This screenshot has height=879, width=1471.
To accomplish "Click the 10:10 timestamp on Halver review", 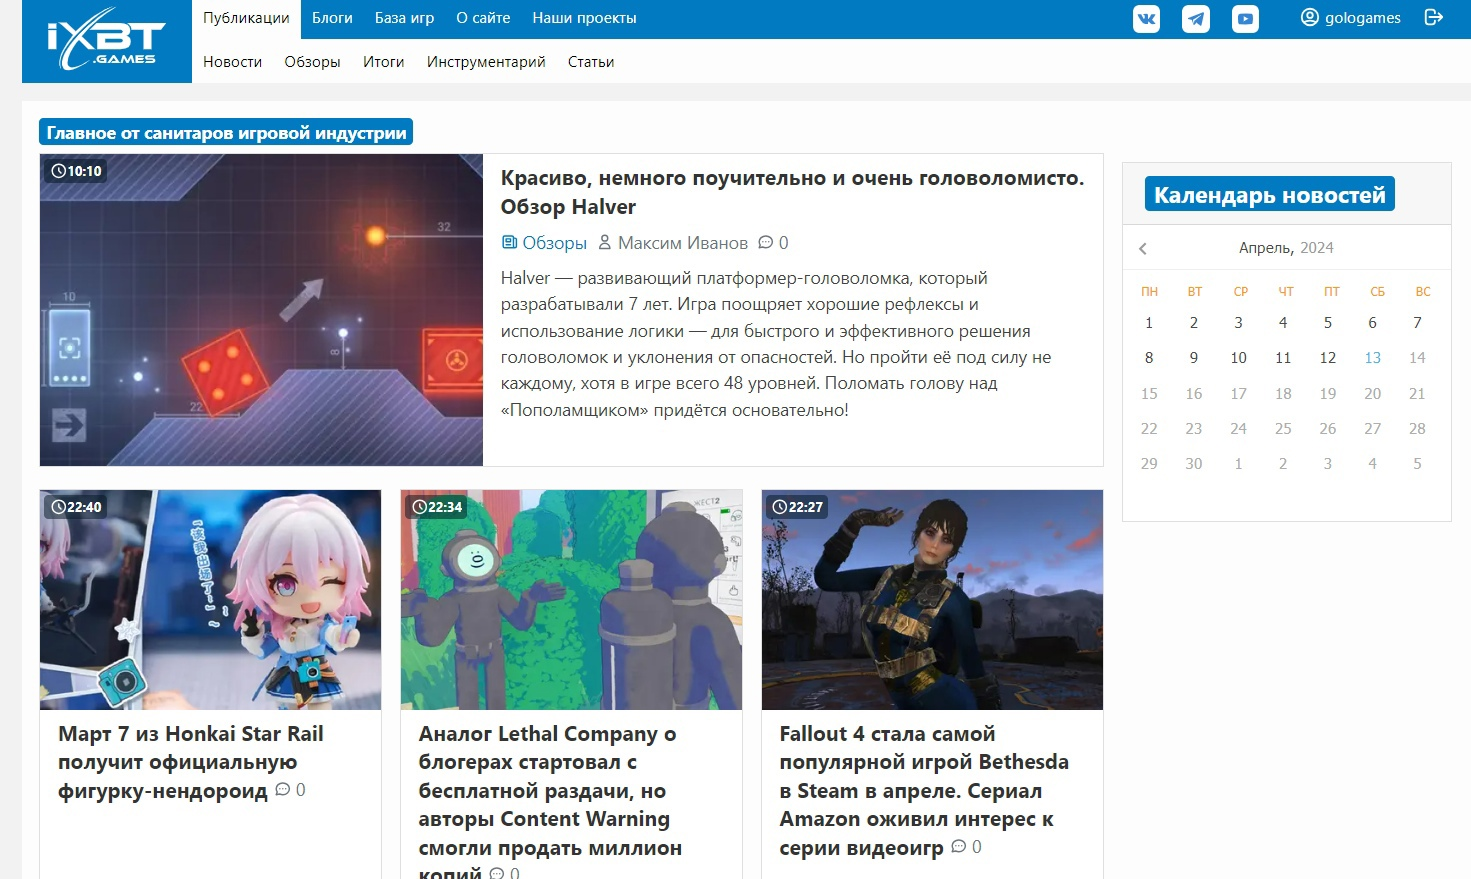I will click(77, 171).
